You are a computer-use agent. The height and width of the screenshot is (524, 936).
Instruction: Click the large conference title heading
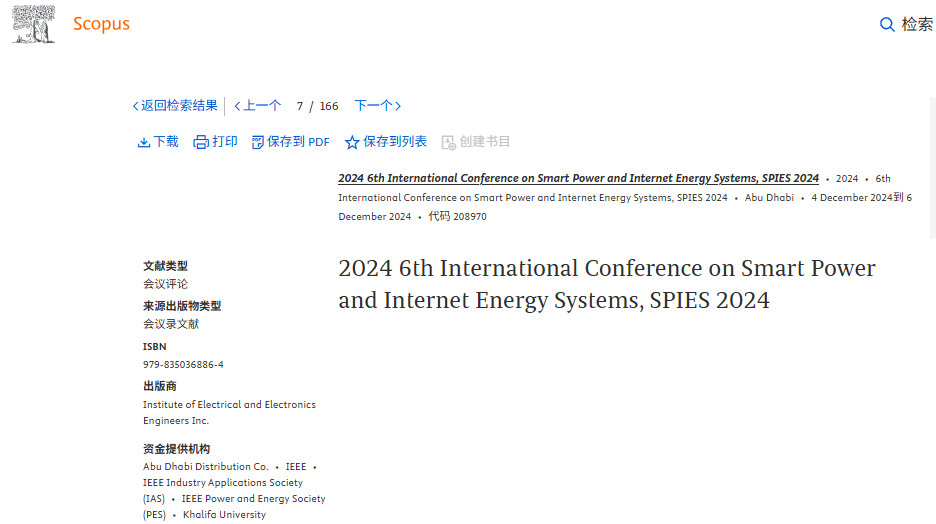tap(606, 284)
